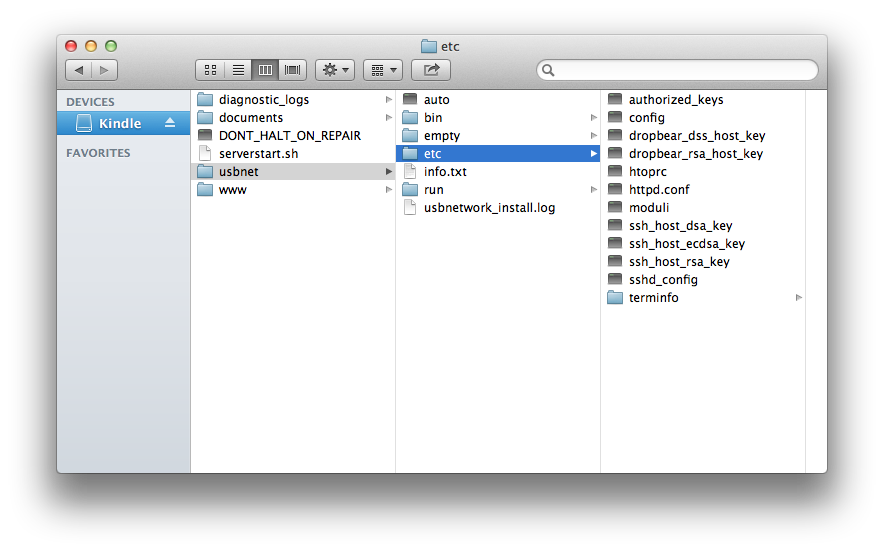
Task: Click the search field
Action: point(677,70)
